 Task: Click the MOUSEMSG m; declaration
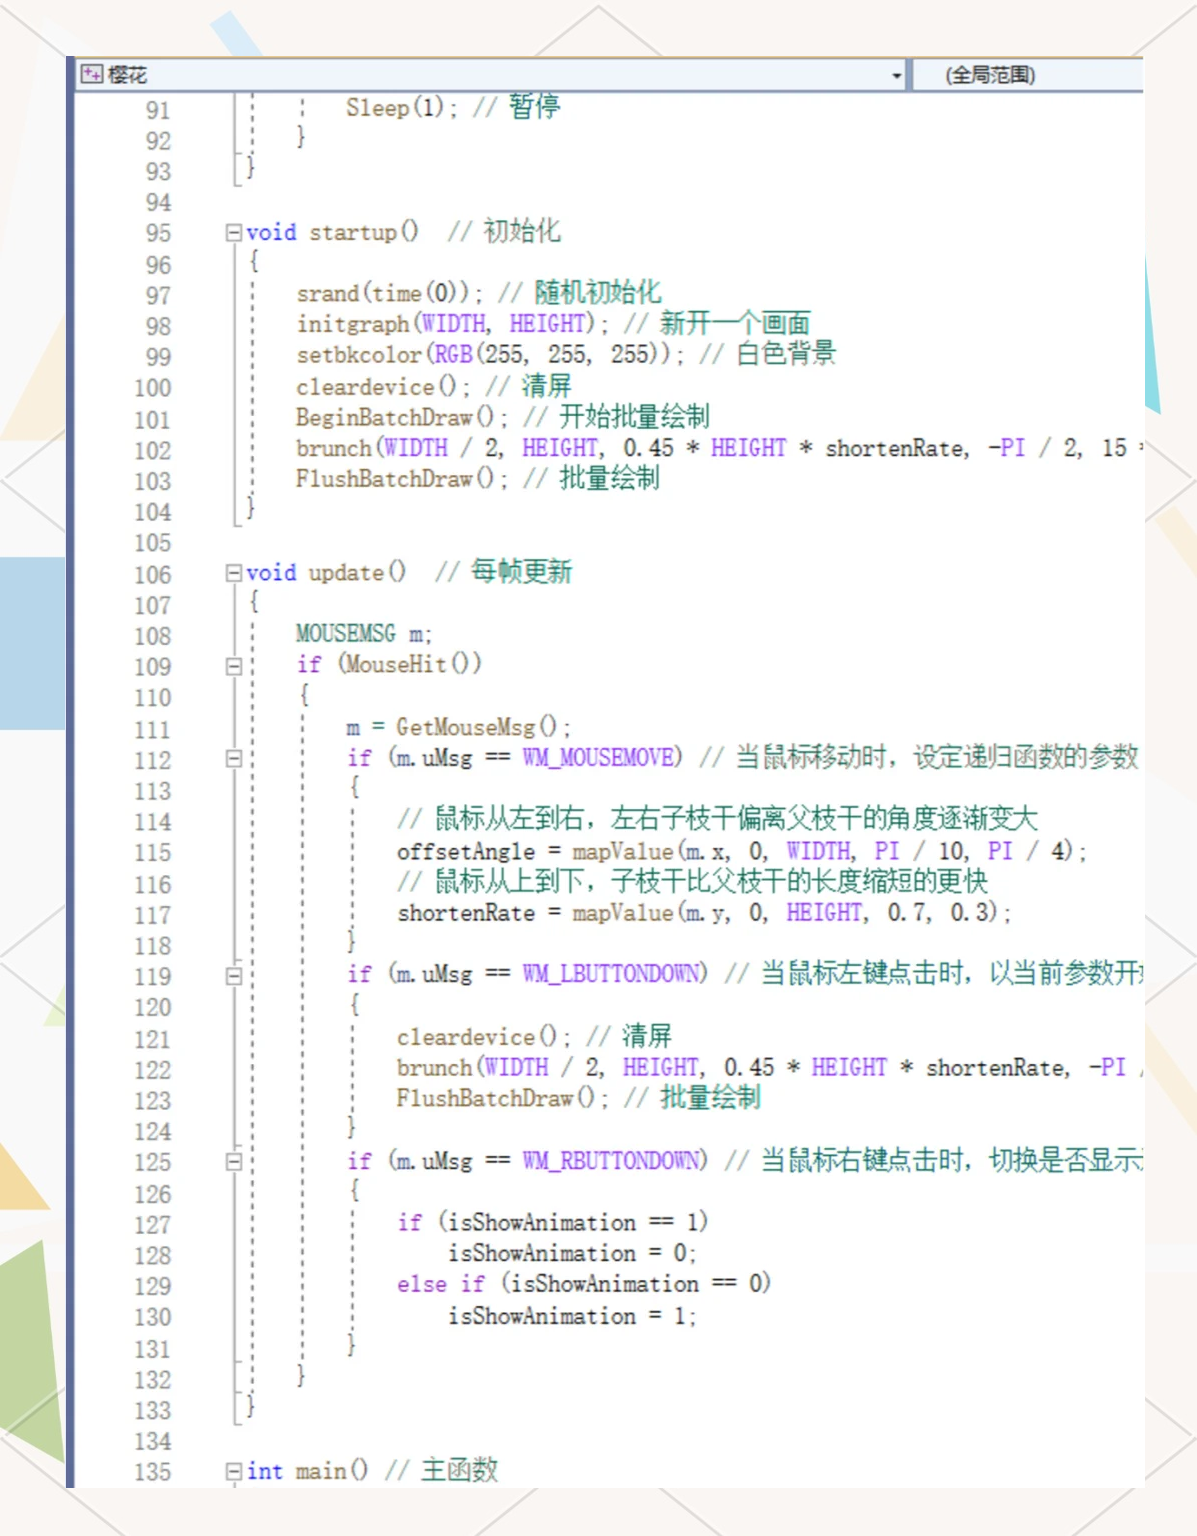click(x=364, y=634)
